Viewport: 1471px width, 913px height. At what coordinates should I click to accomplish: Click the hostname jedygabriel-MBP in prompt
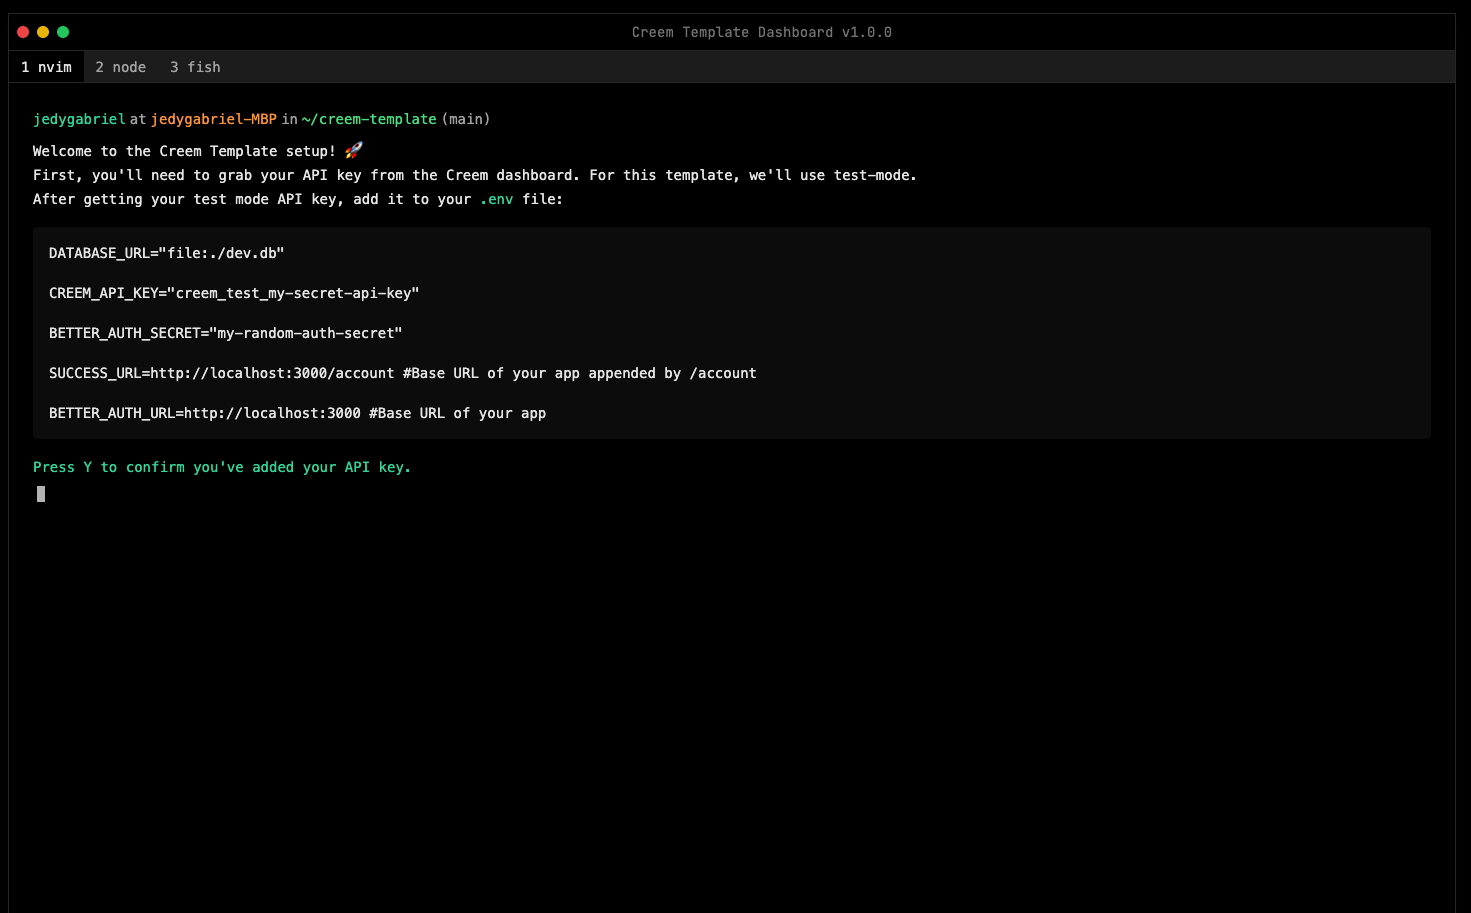214,119
